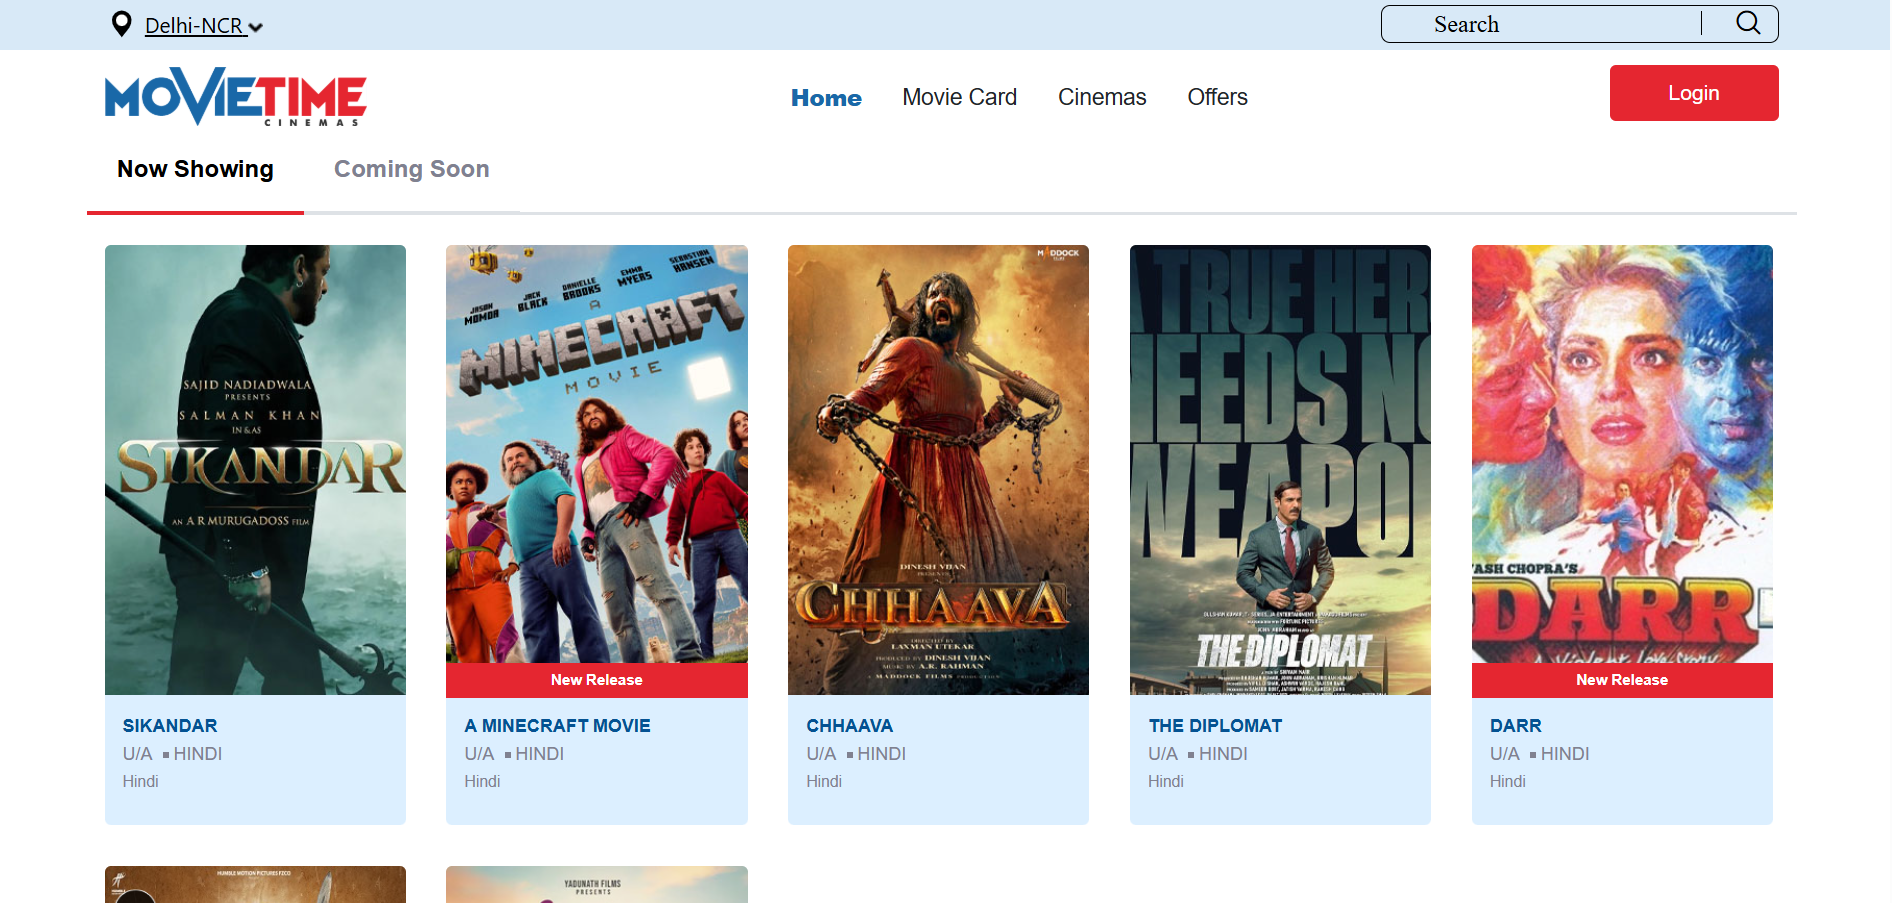Click New Release badge on Minecraft card
This screenshot has width=1892, height=903.
click(597, 680)
